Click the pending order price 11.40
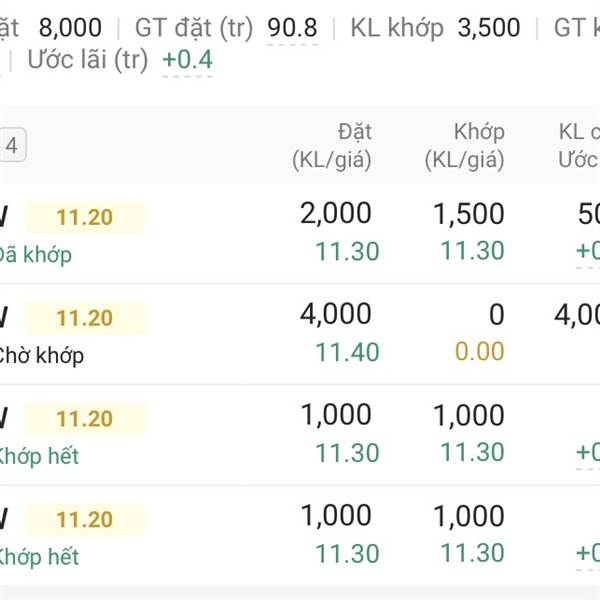 click(x=347, y=352)
